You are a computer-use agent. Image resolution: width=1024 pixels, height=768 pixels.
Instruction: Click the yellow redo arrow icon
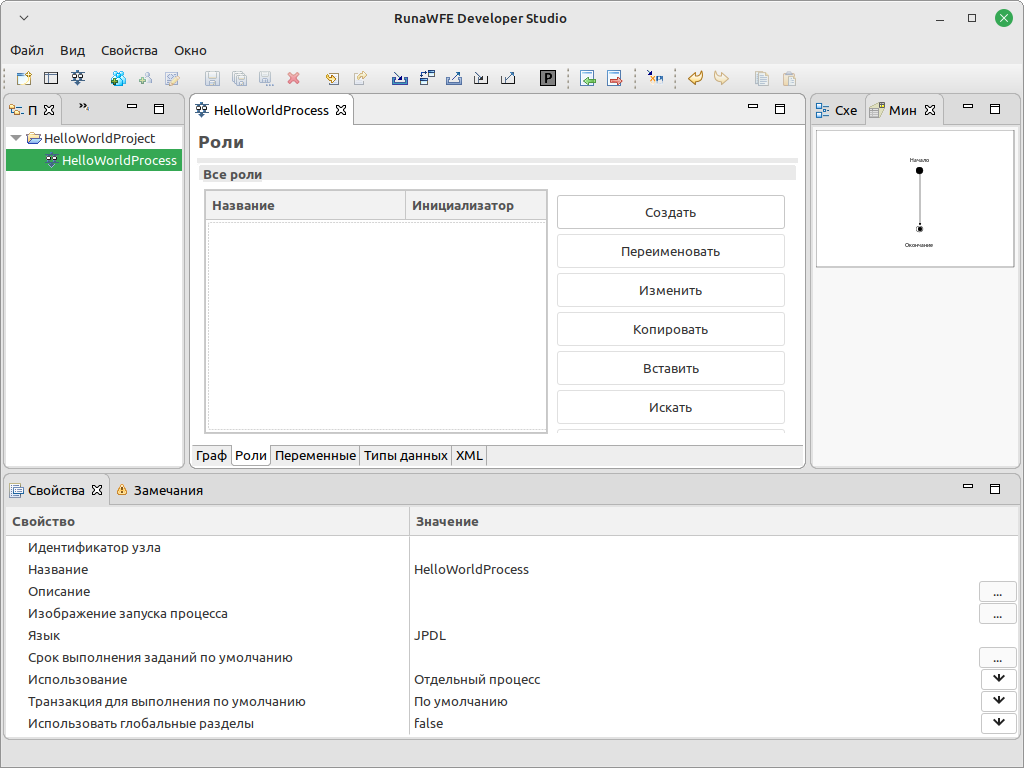pos(721,78)
